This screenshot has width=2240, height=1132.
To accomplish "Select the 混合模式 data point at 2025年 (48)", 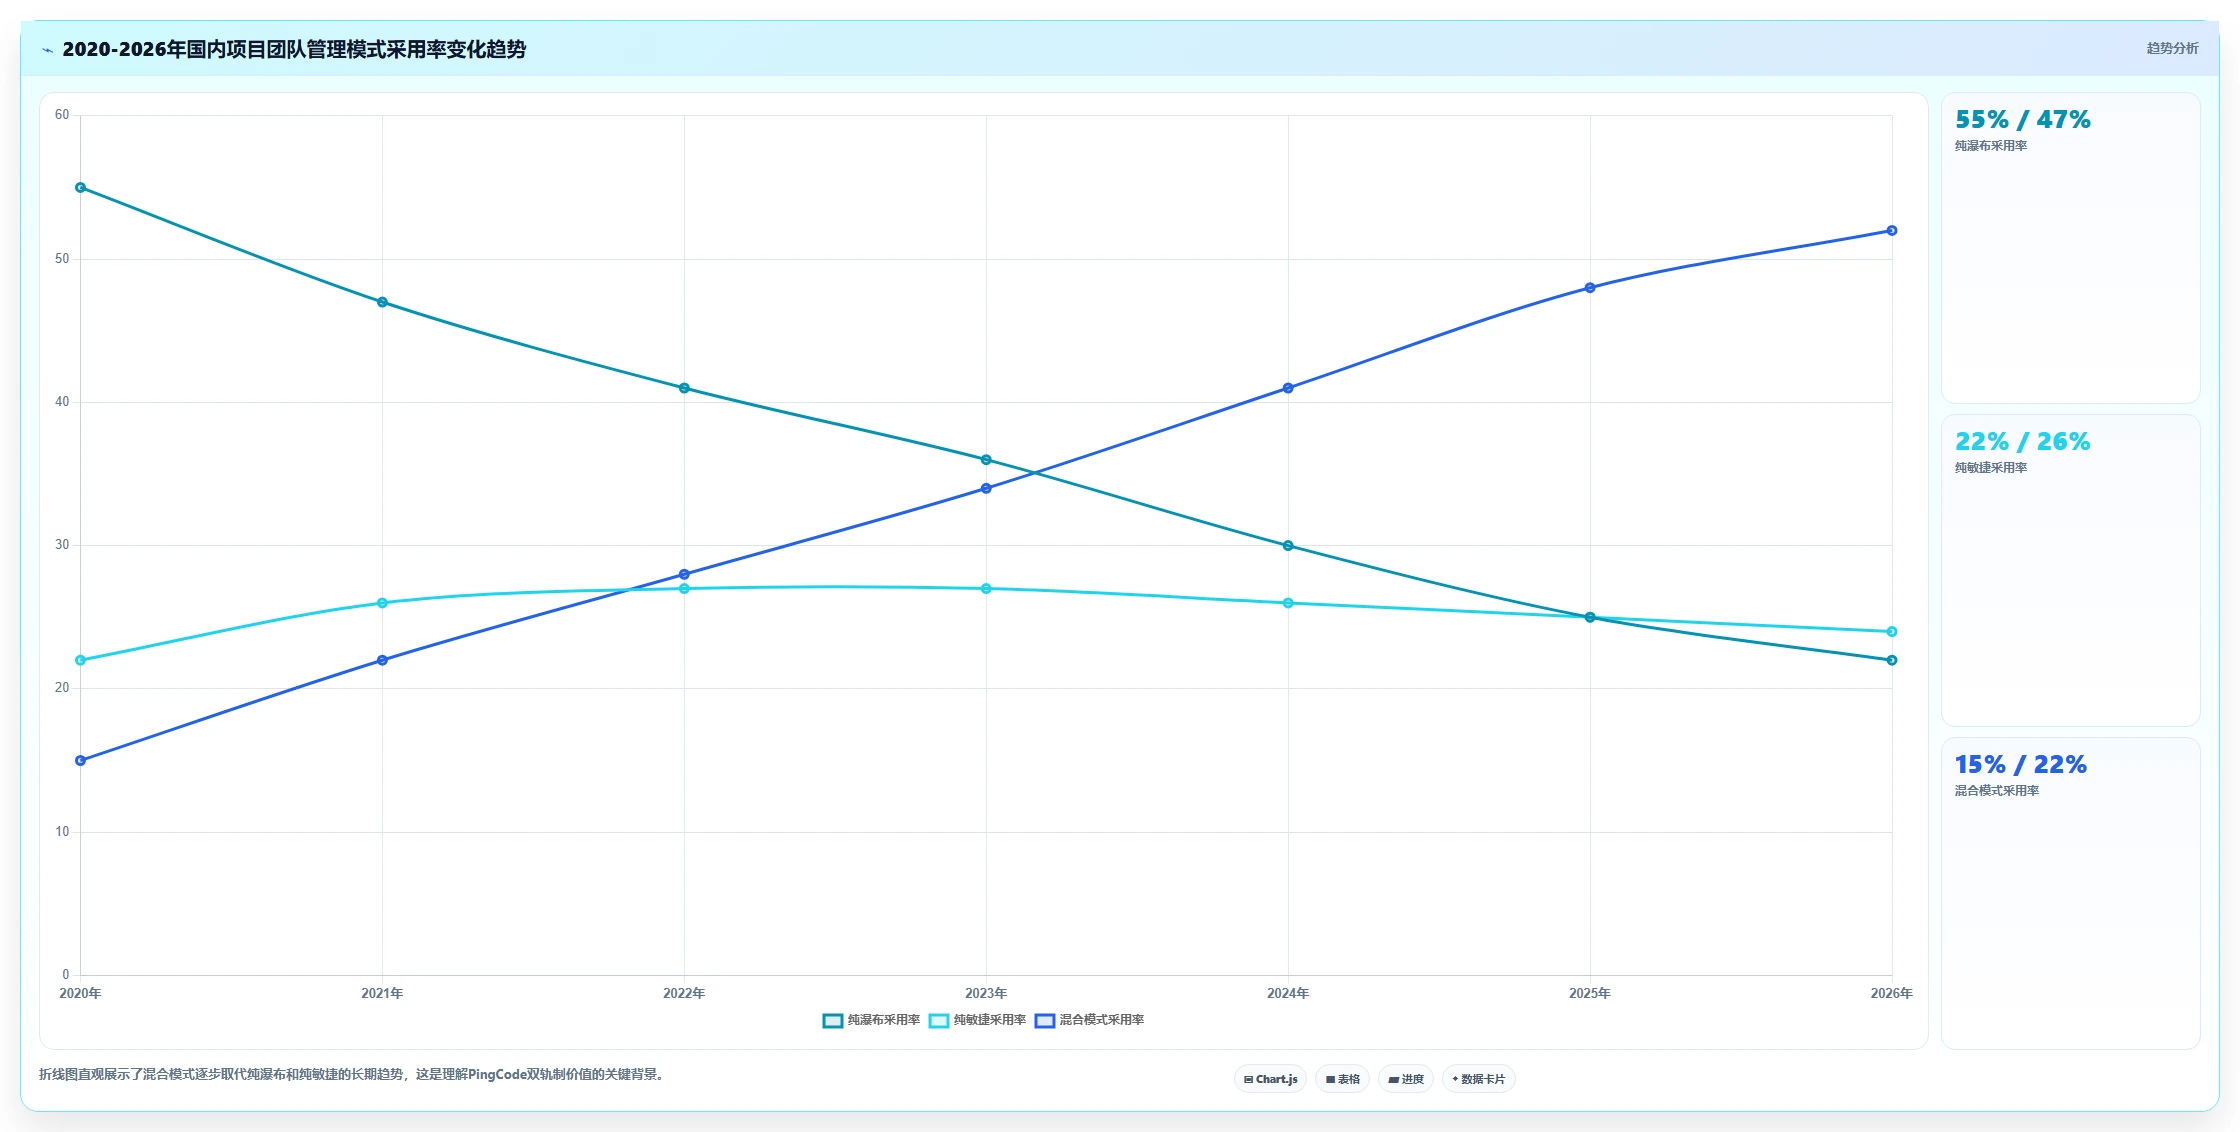I will pyautogui.click(x=1590, y=288).
